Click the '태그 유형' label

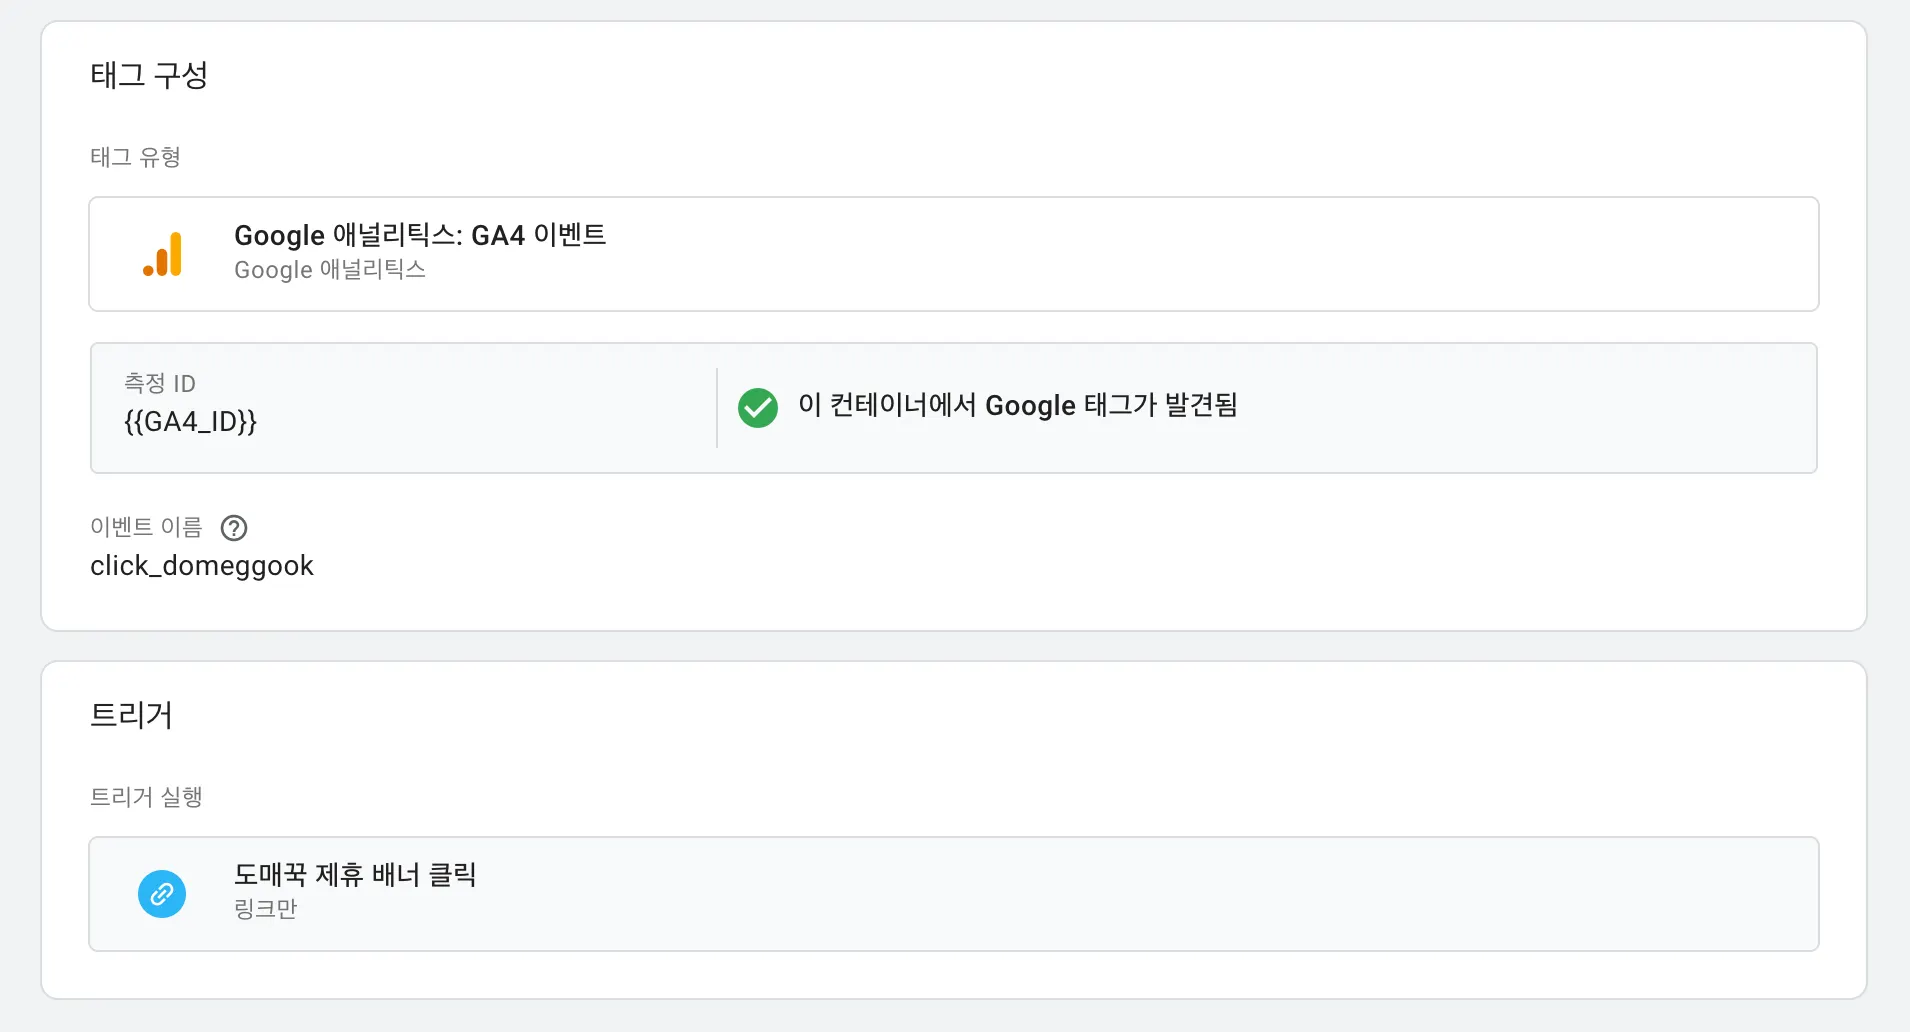(135, 157)
